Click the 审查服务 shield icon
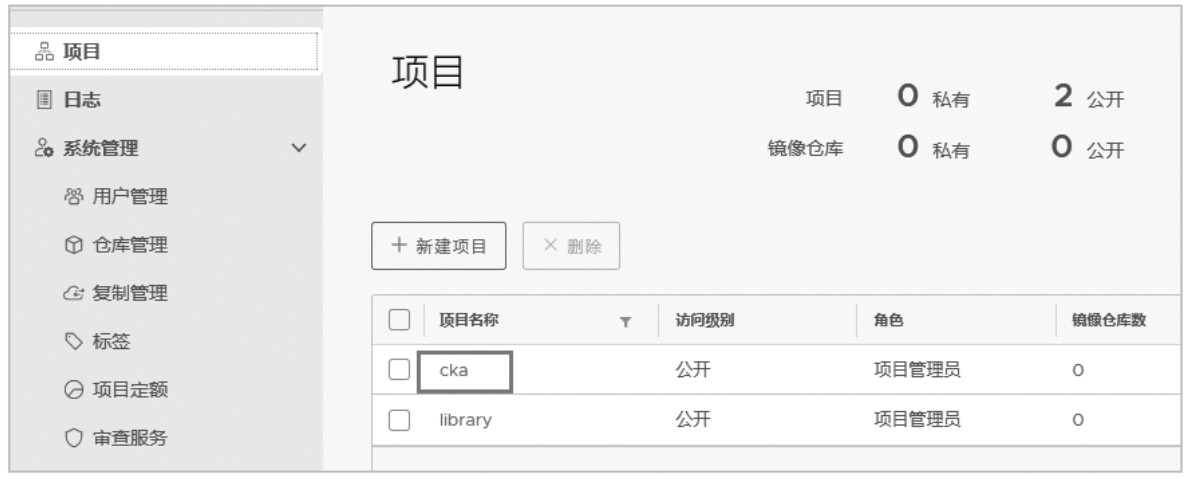The width and height of the screenshot is (1189, 479). (x=74, y=438)
